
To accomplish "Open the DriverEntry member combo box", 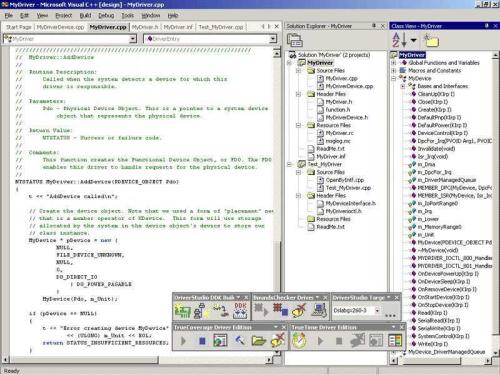I will (x=273, y=39).
